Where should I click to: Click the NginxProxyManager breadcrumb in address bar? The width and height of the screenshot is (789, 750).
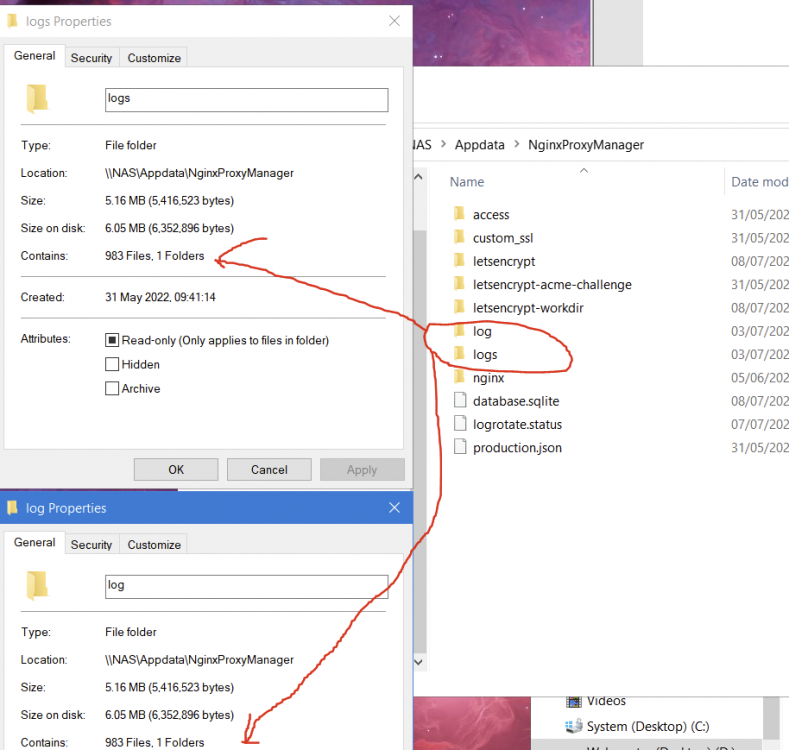586,145
